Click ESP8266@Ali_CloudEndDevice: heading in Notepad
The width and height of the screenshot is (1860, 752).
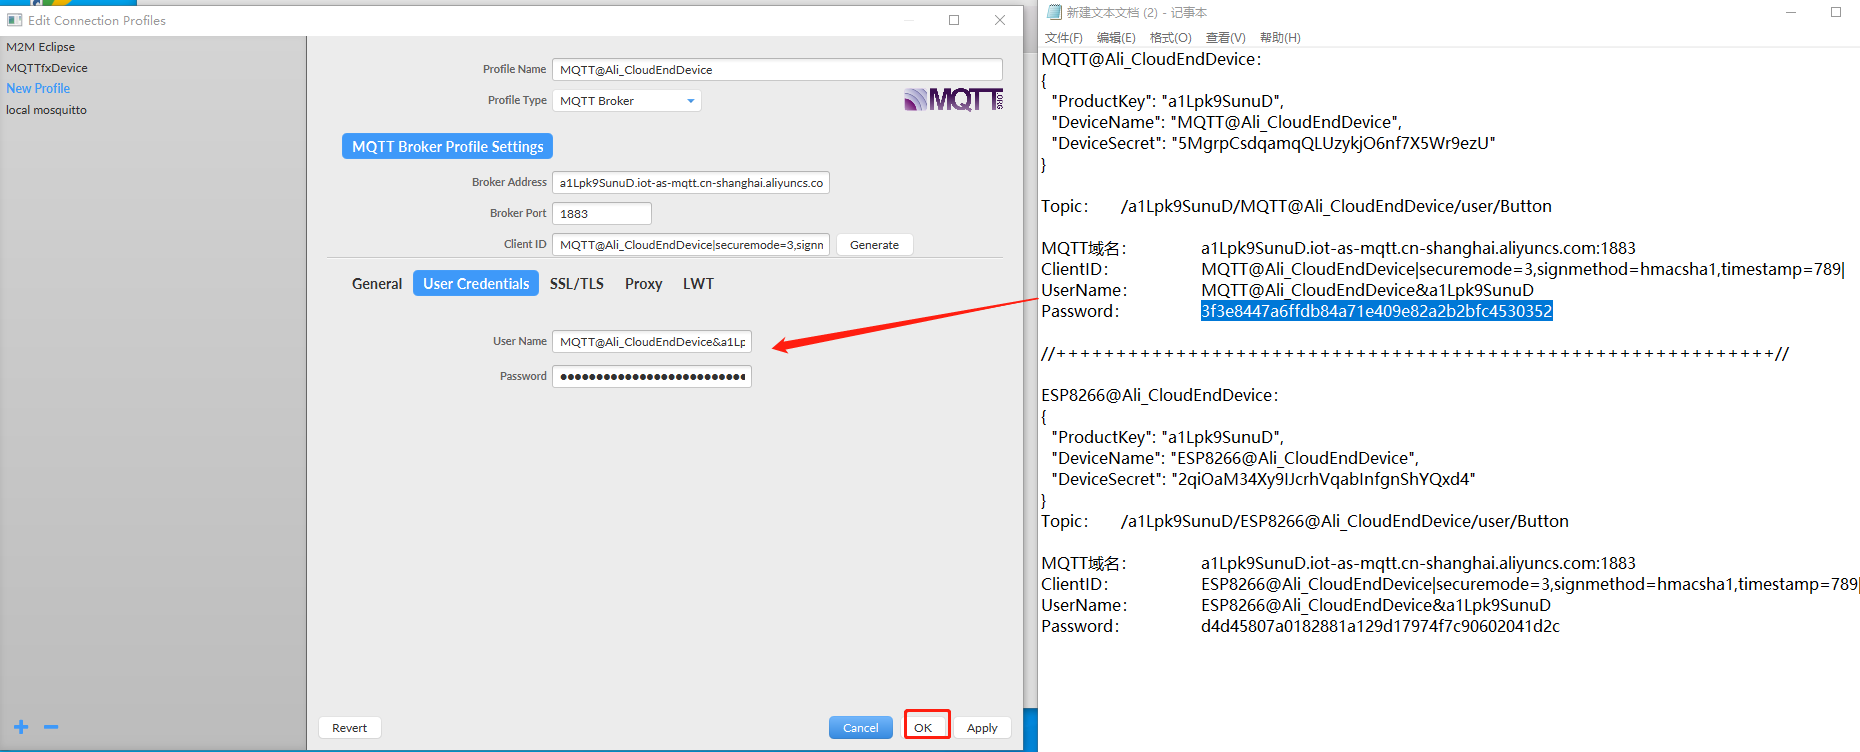pyautogui.click(x=1160, y=395)
